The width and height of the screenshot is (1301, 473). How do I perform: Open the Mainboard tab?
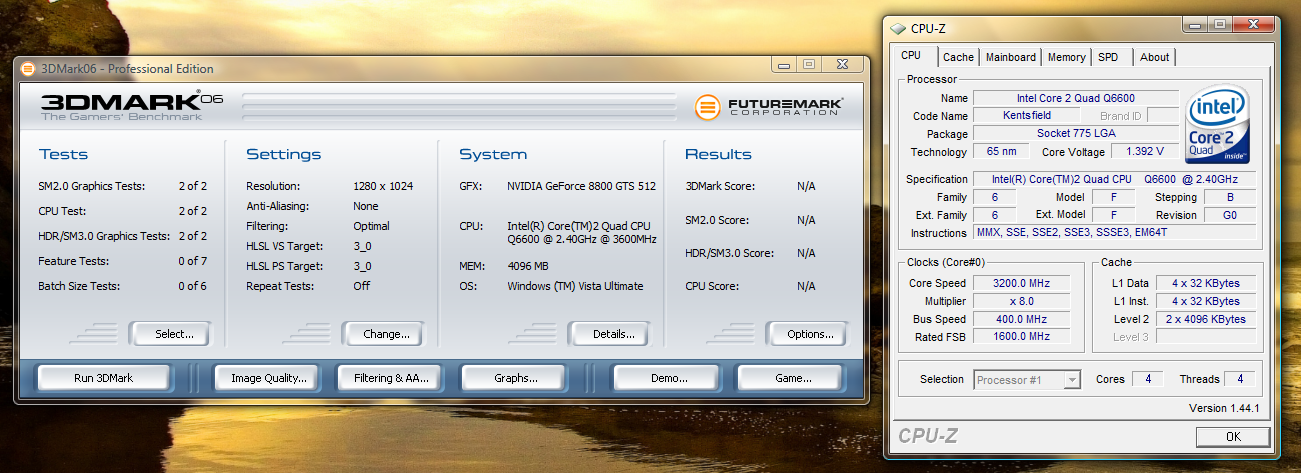coord(1011,57)
